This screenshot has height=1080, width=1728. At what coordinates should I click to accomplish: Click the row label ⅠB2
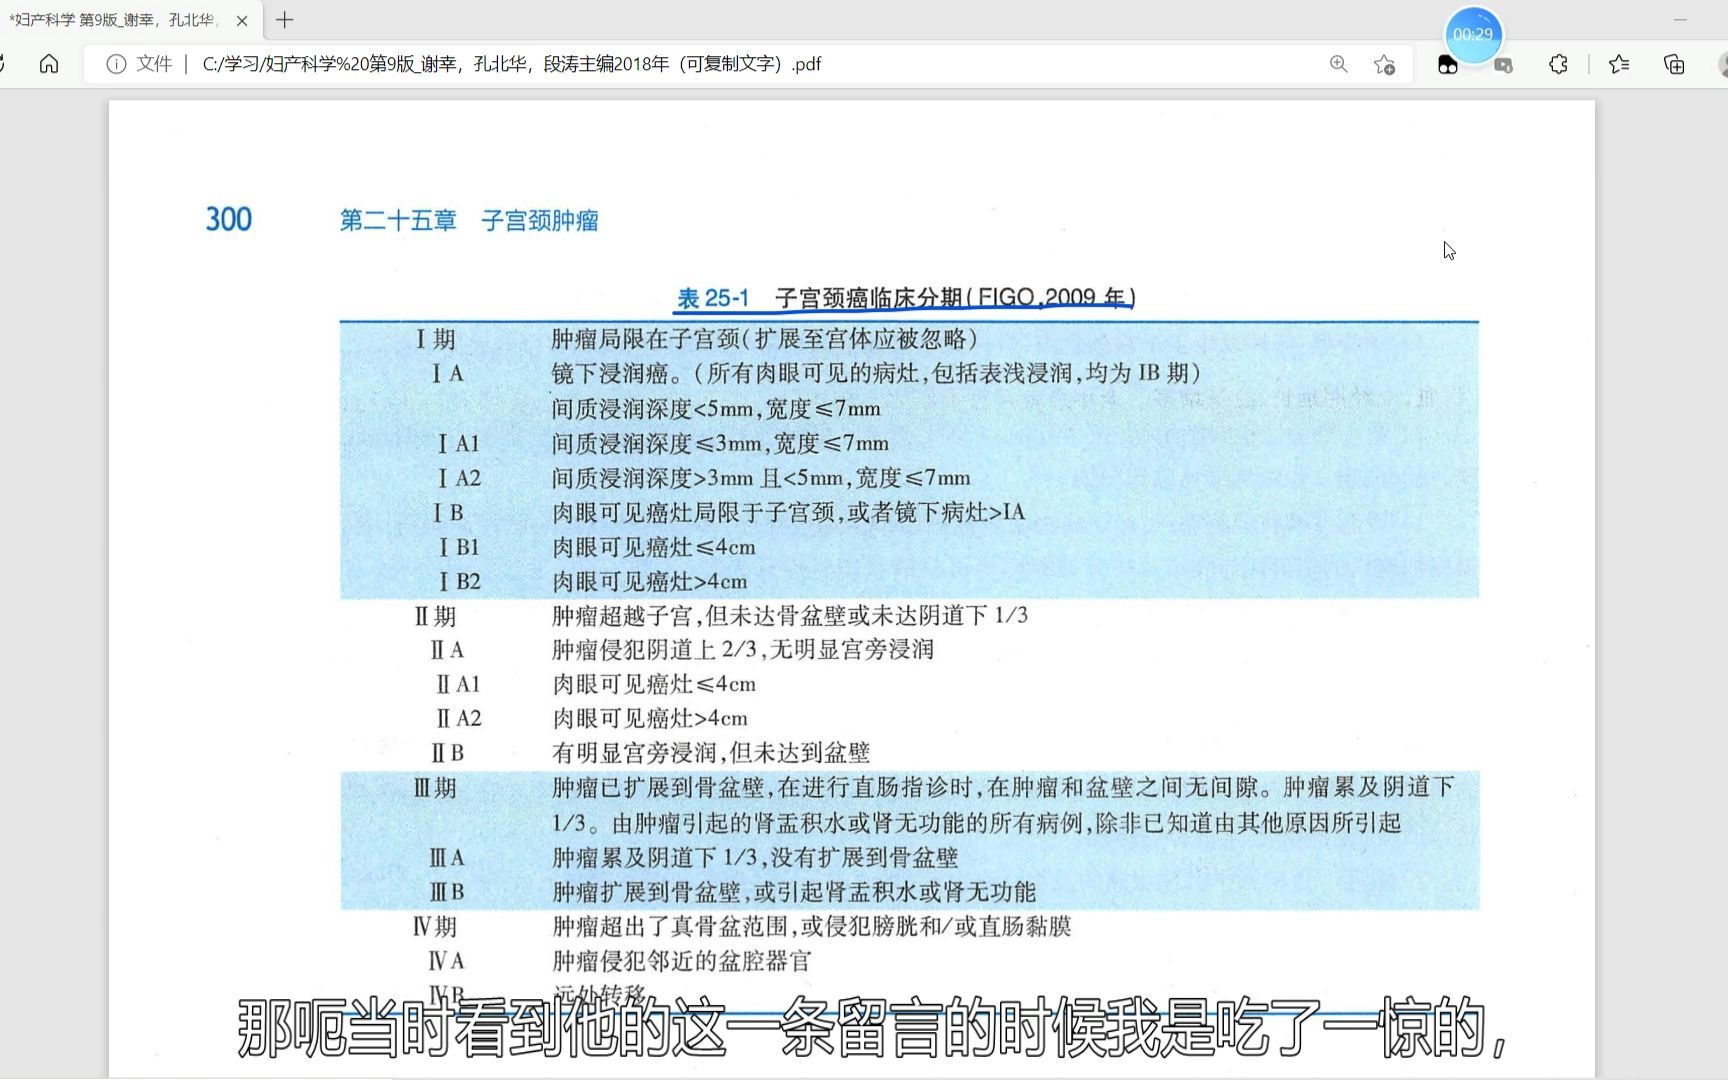460,581
